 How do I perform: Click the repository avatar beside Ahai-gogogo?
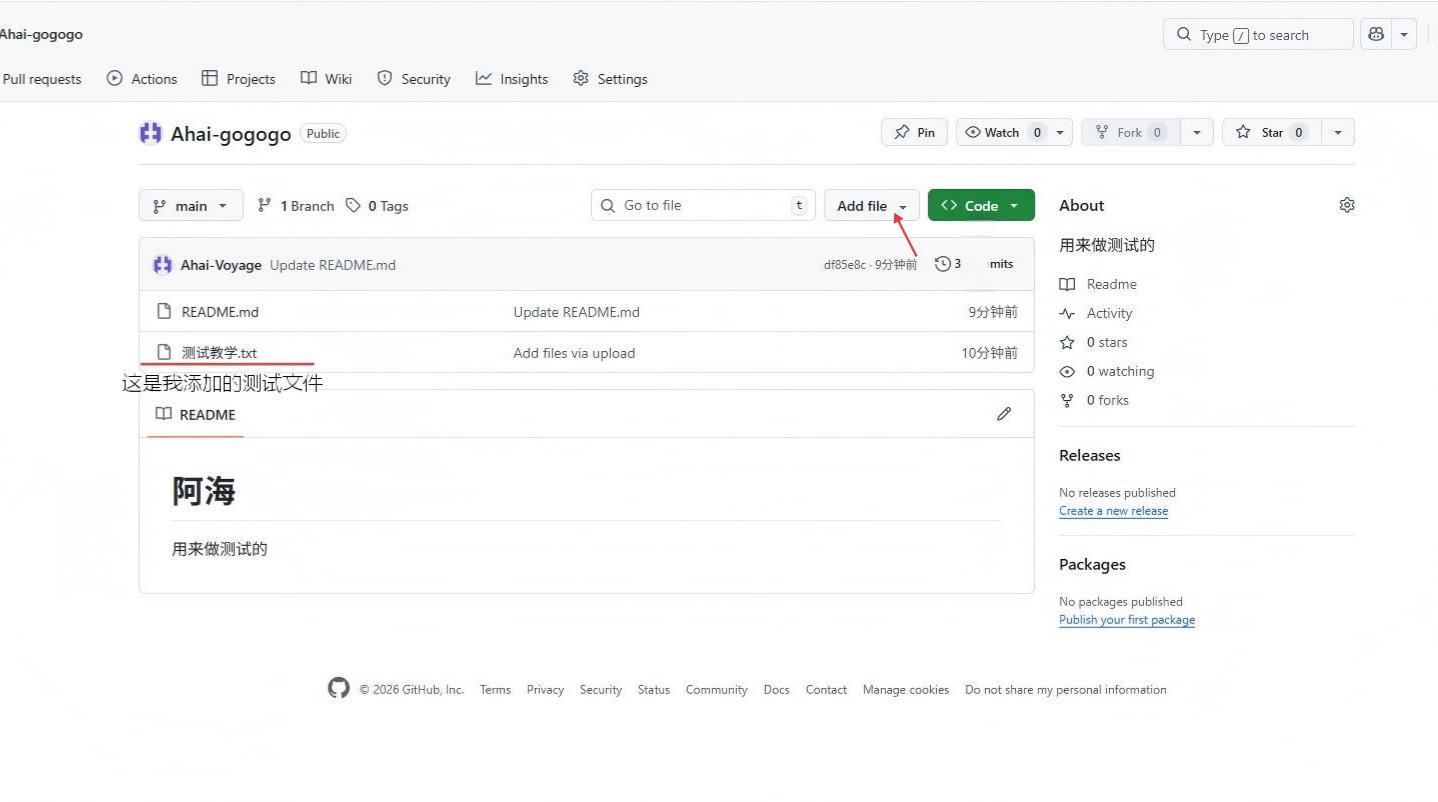tap(150, 133)
